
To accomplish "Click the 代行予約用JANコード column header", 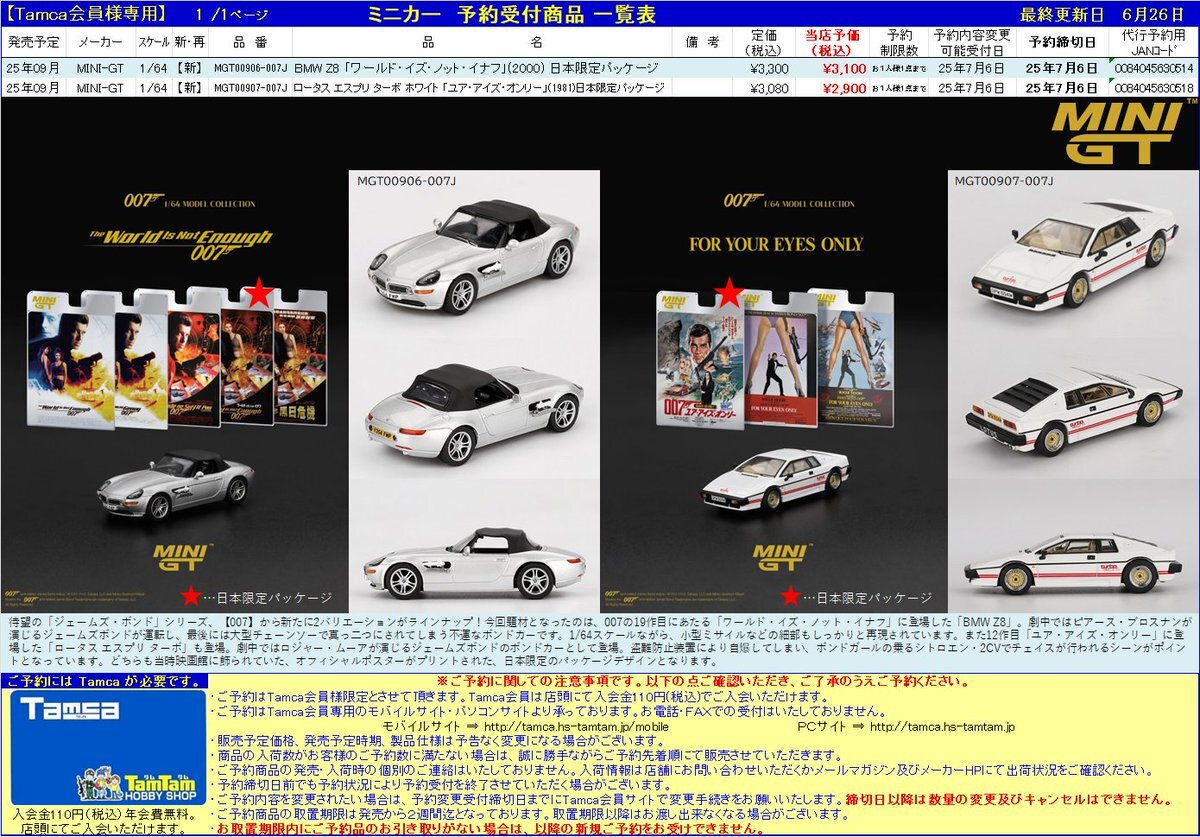I will pos(1153,43).
